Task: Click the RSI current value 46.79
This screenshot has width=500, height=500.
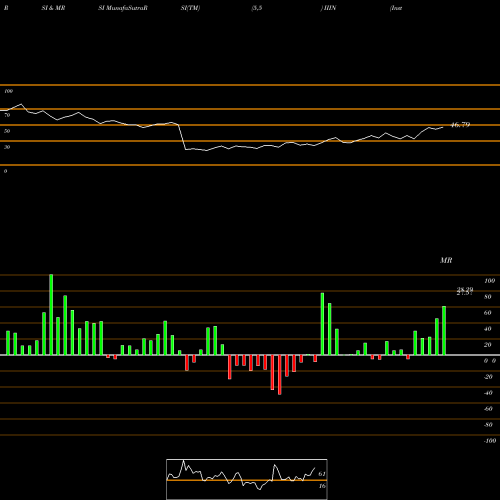Action: 460,125
